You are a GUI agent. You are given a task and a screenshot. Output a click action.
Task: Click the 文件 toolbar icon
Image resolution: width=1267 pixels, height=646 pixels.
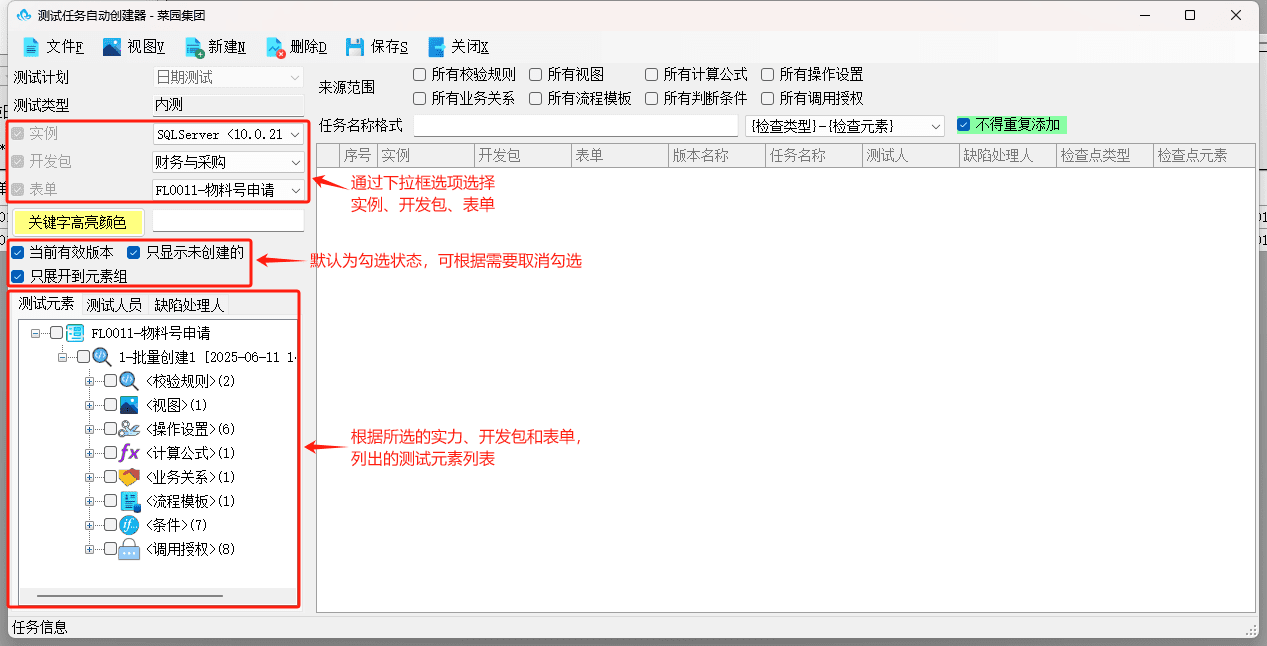coord(31,46)
